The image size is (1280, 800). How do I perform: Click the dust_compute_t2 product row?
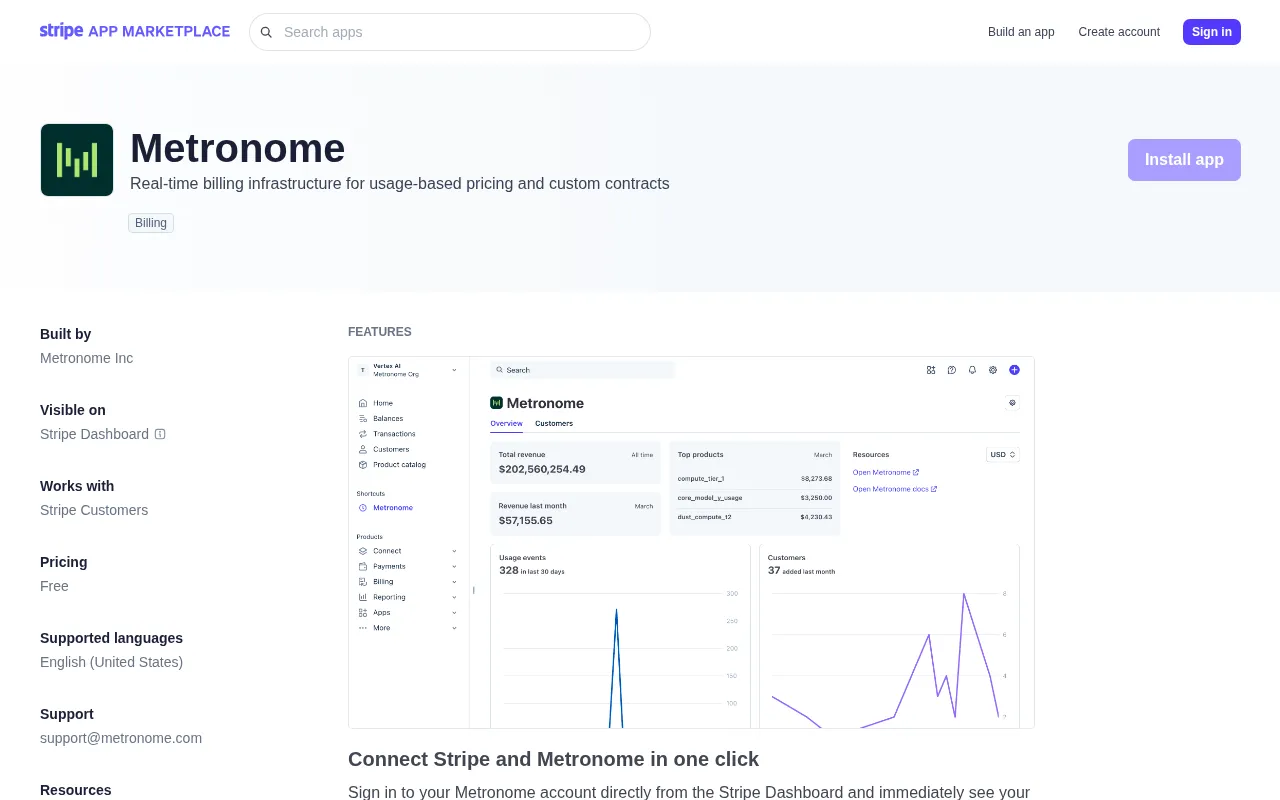pos(755,517)
